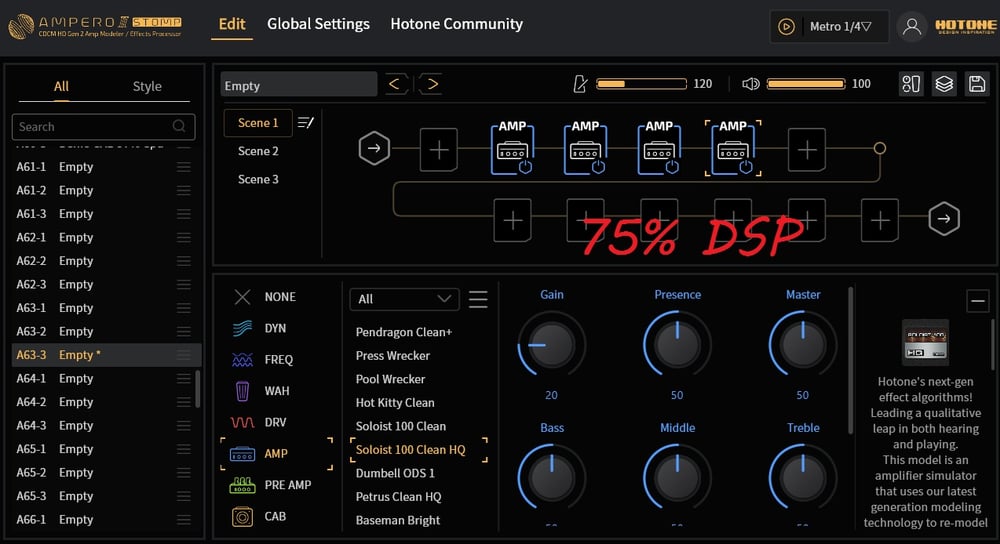Select the second AMP block in chain

pyautogui.click(x=585, y=148)
